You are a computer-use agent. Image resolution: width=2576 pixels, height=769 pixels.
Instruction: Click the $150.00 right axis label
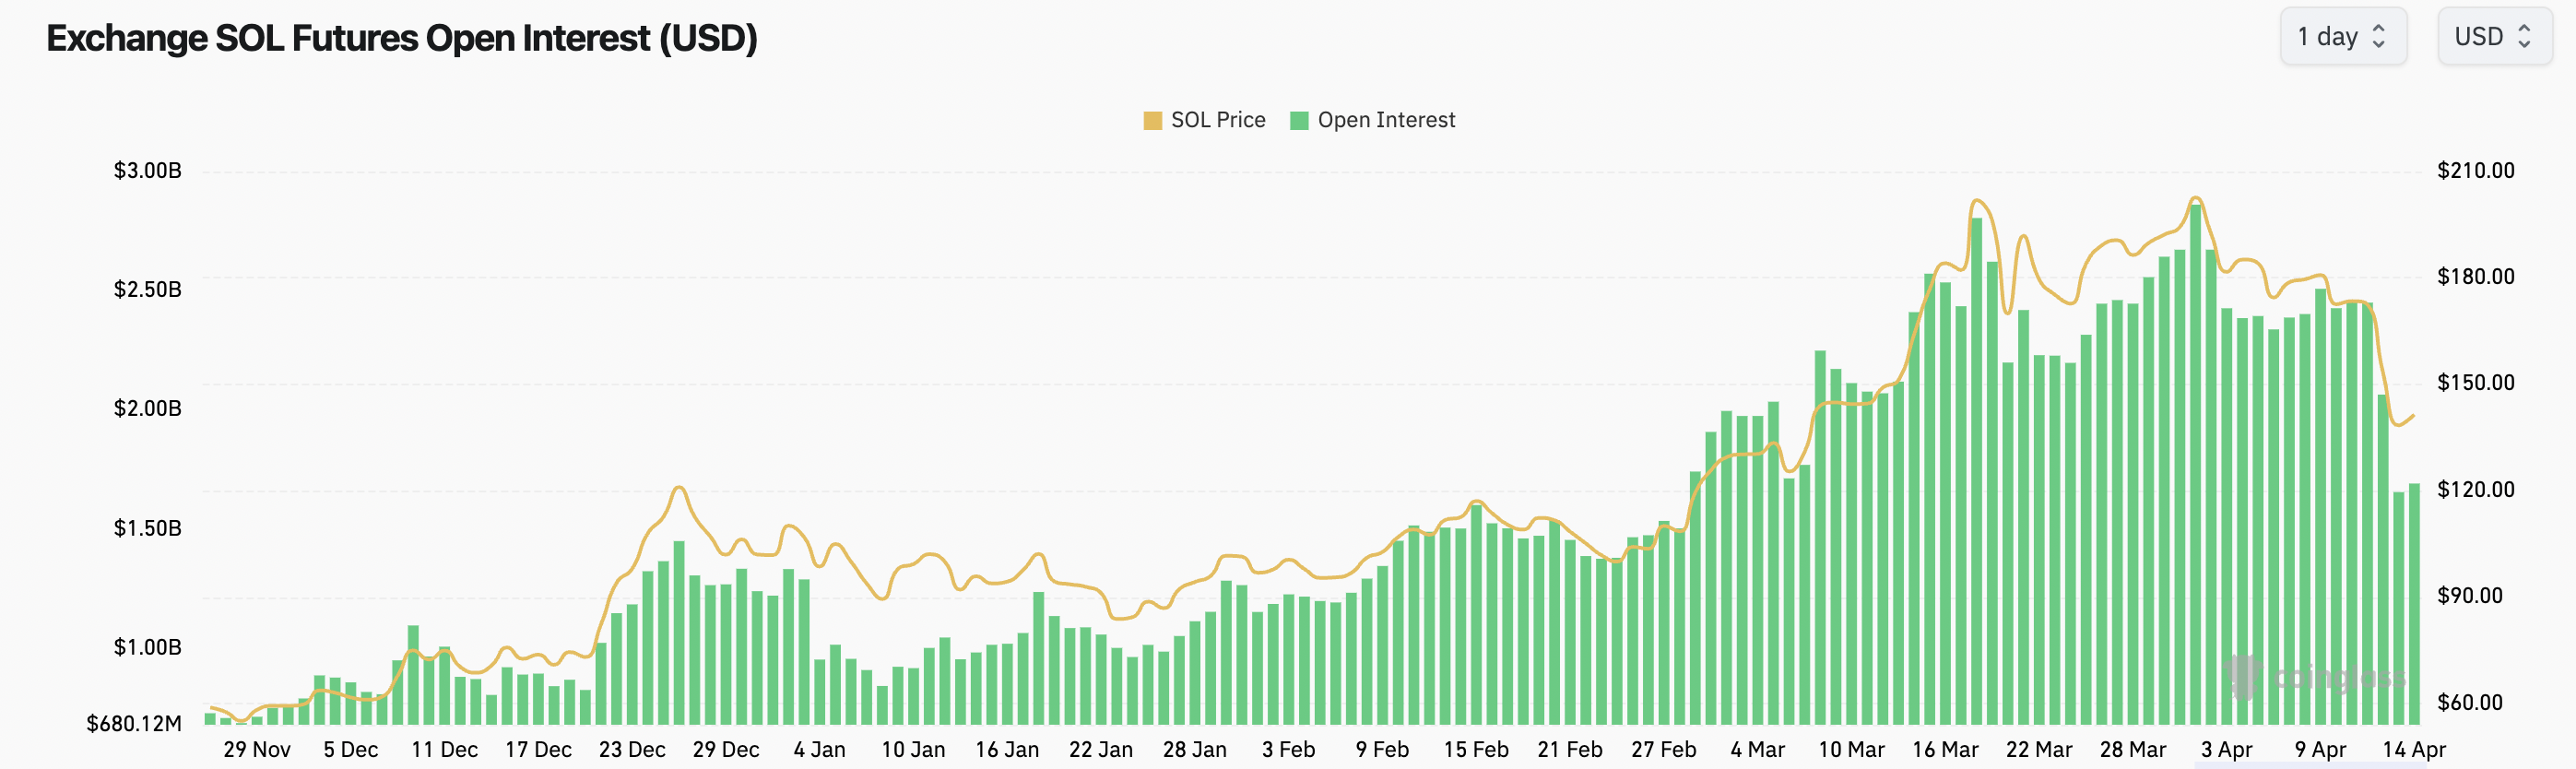coord(2475,383)
